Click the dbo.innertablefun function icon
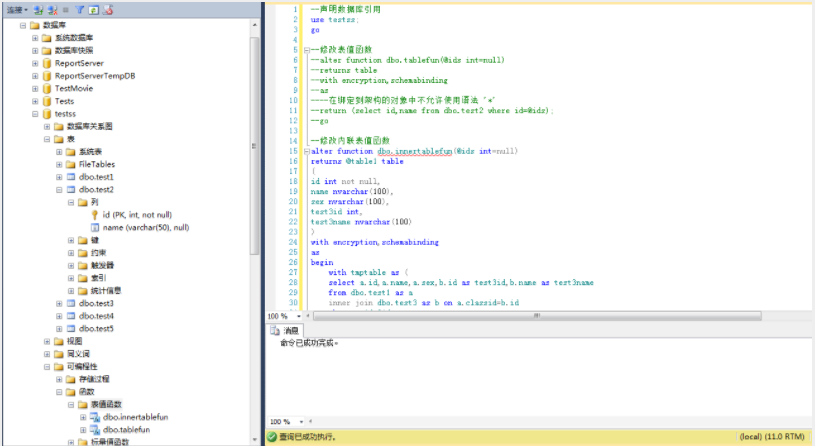 coord(95,417)
